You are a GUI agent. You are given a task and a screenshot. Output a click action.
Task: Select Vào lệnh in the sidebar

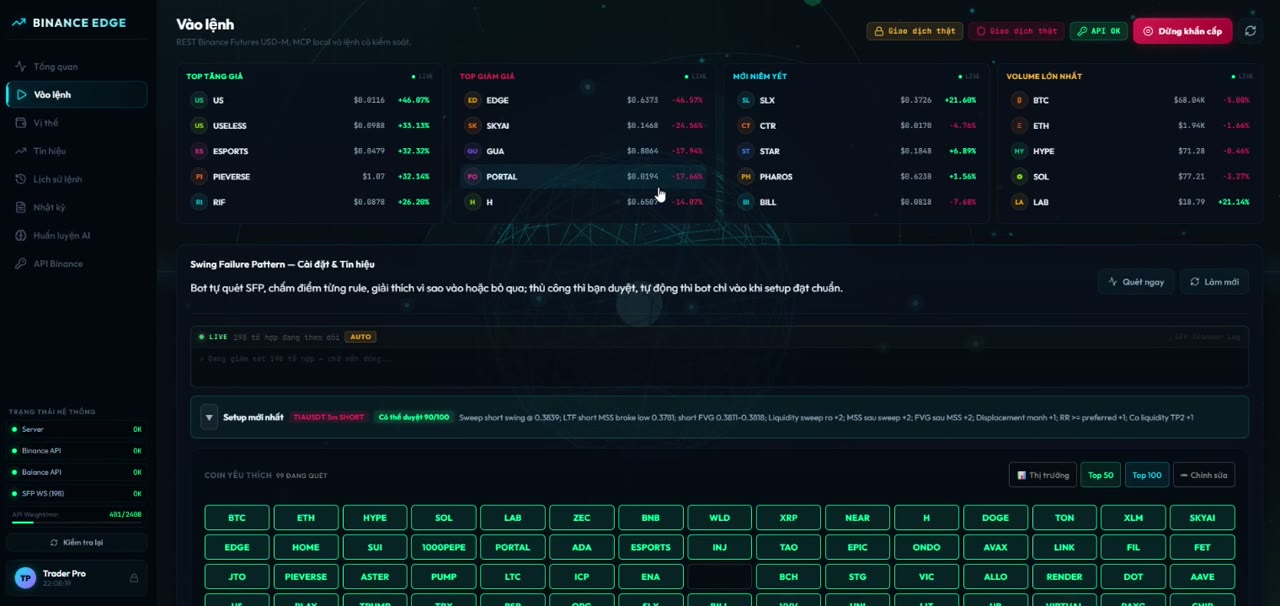pos(77,95)
